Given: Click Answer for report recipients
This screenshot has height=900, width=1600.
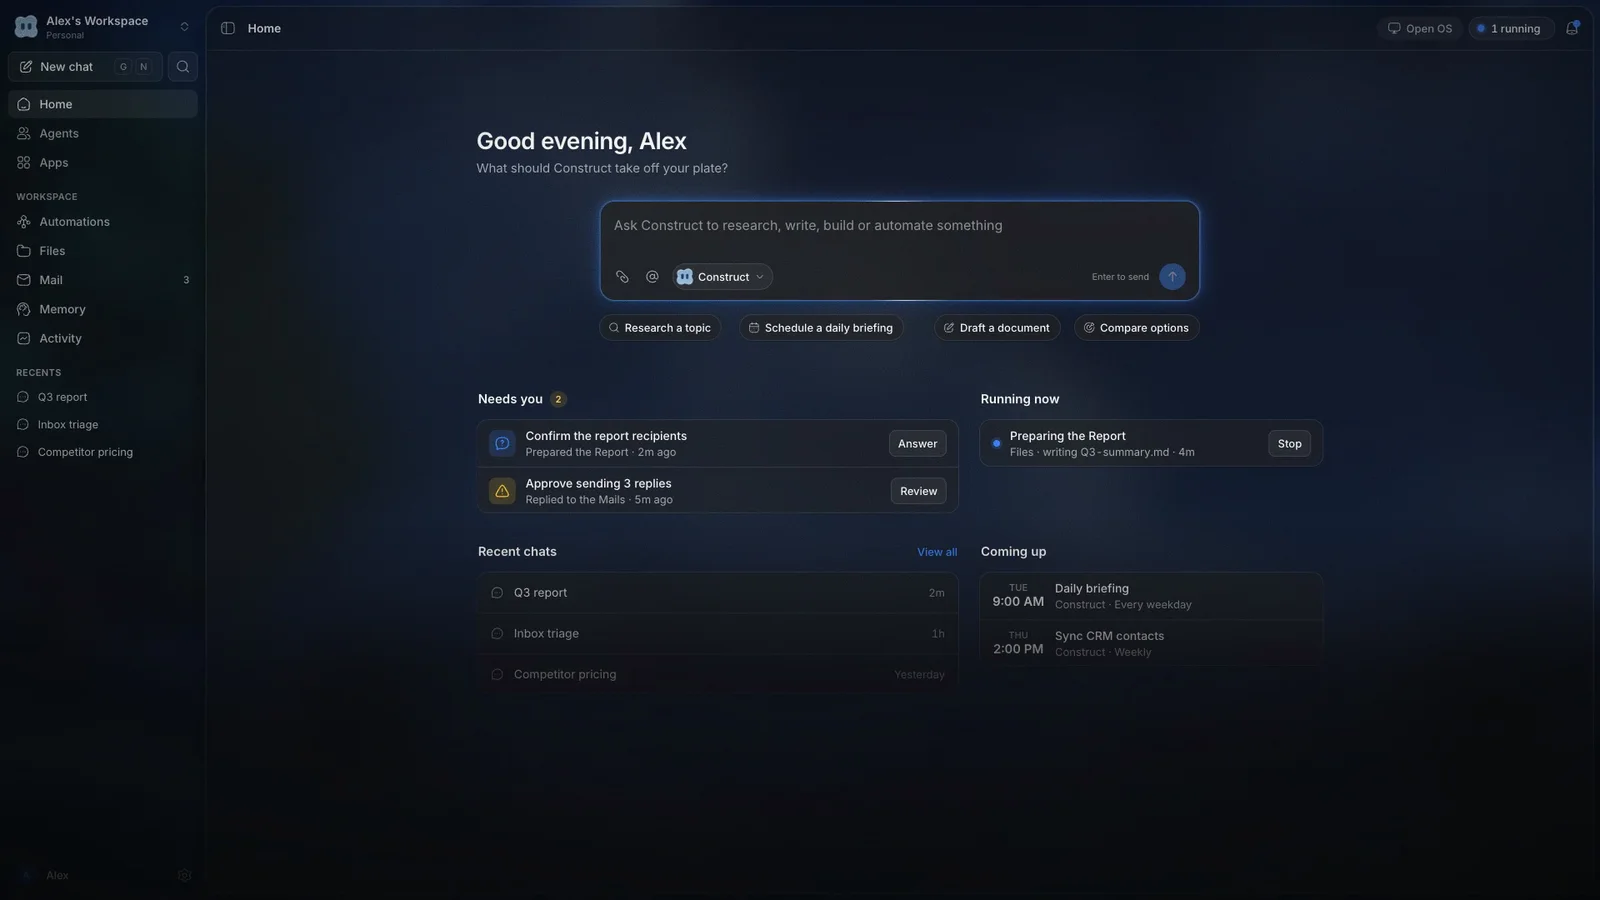Looking at the screenshot, I should tap(917, 444).
